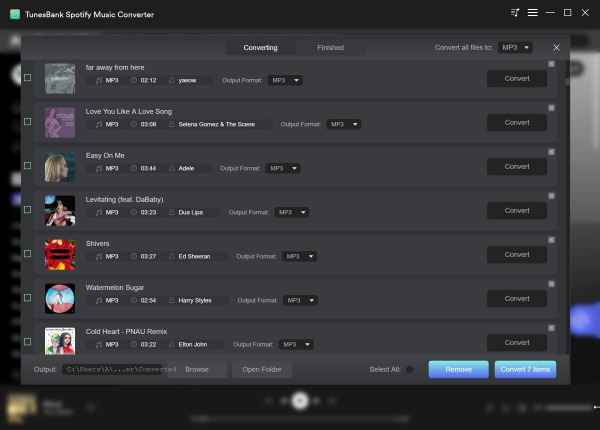Open 'Convert all files to' MP3 dropdown
This screenshot has height=430, width=600.
coord(515,47)
